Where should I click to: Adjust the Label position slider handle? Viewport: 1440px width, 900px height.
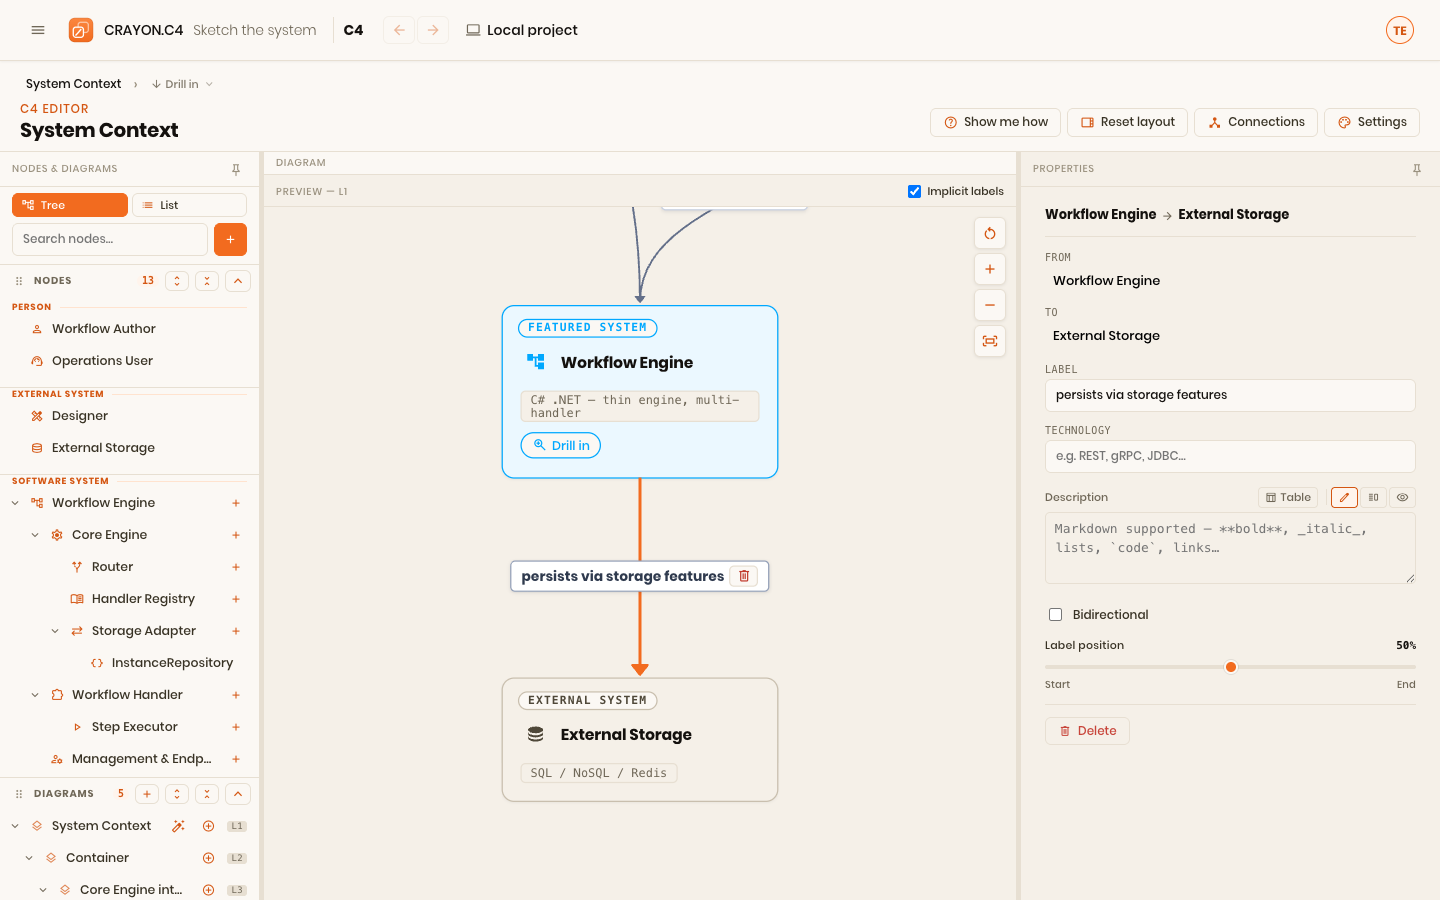[x=1231, y=667]
